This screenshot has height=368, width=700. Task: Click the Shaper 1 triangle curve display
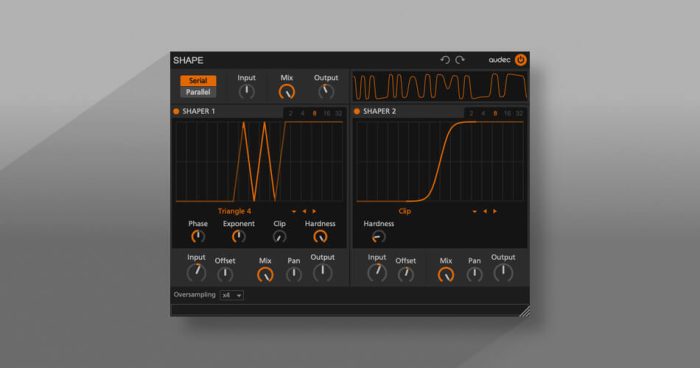(259, 162)
